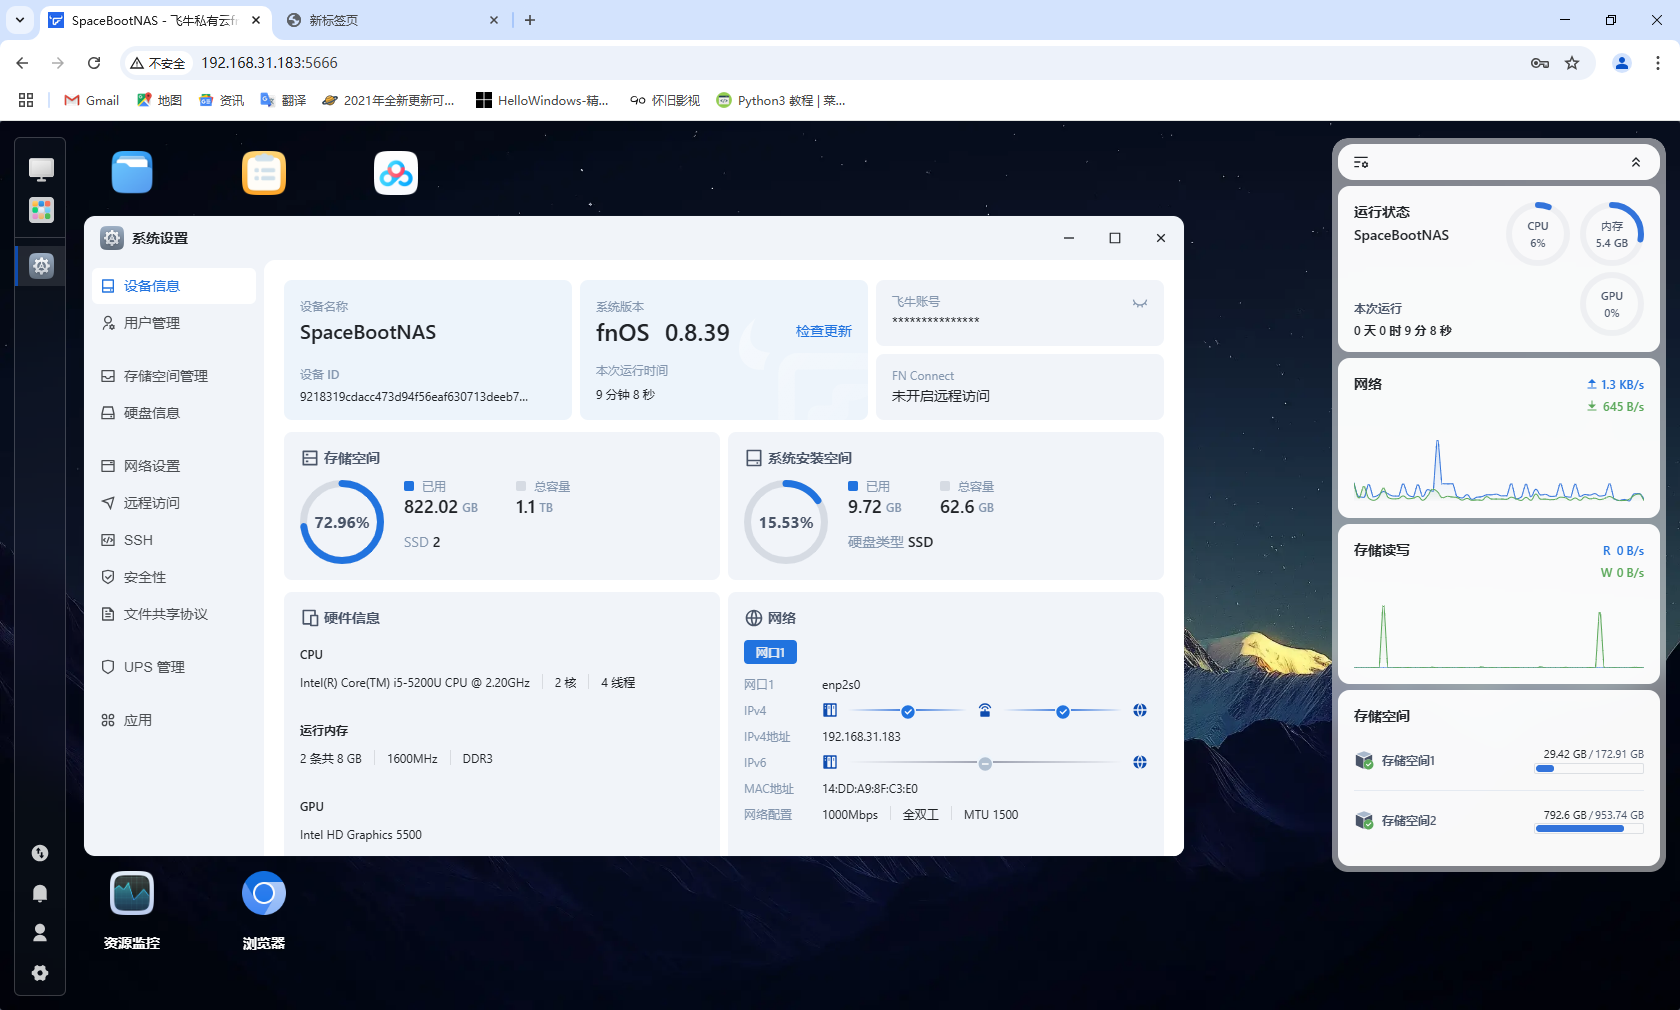Open 安全性 settings

point(174,577)
